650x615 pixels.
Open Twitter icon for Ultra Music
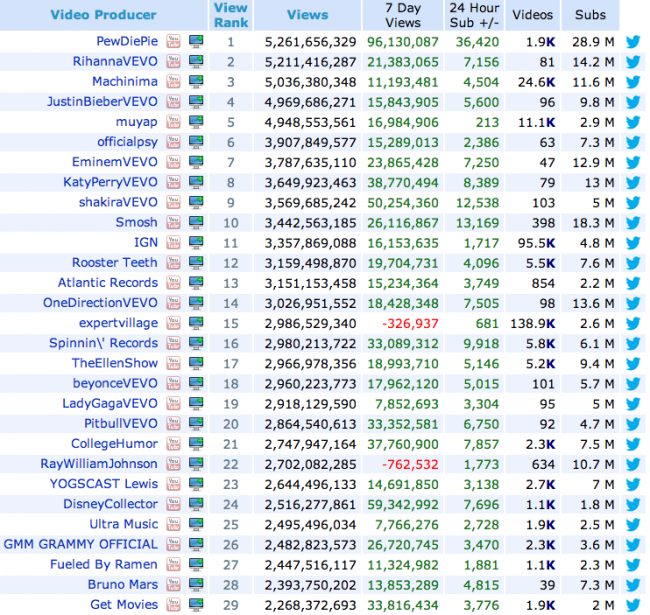tap(633, 525)
